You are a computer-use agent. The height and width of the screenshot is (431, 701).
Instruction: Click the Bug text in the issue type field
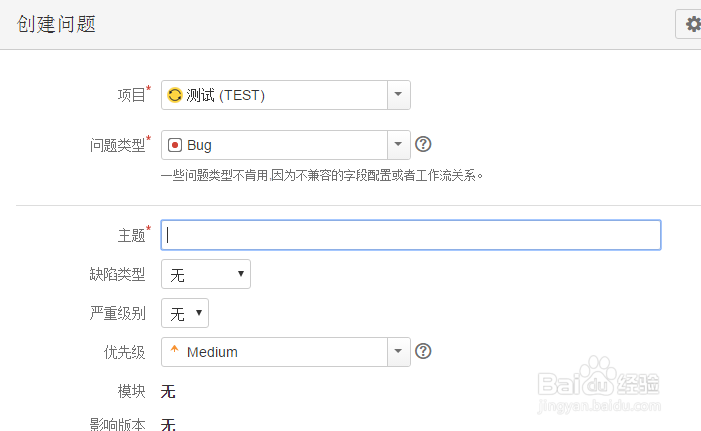click(x=199, y=145)
